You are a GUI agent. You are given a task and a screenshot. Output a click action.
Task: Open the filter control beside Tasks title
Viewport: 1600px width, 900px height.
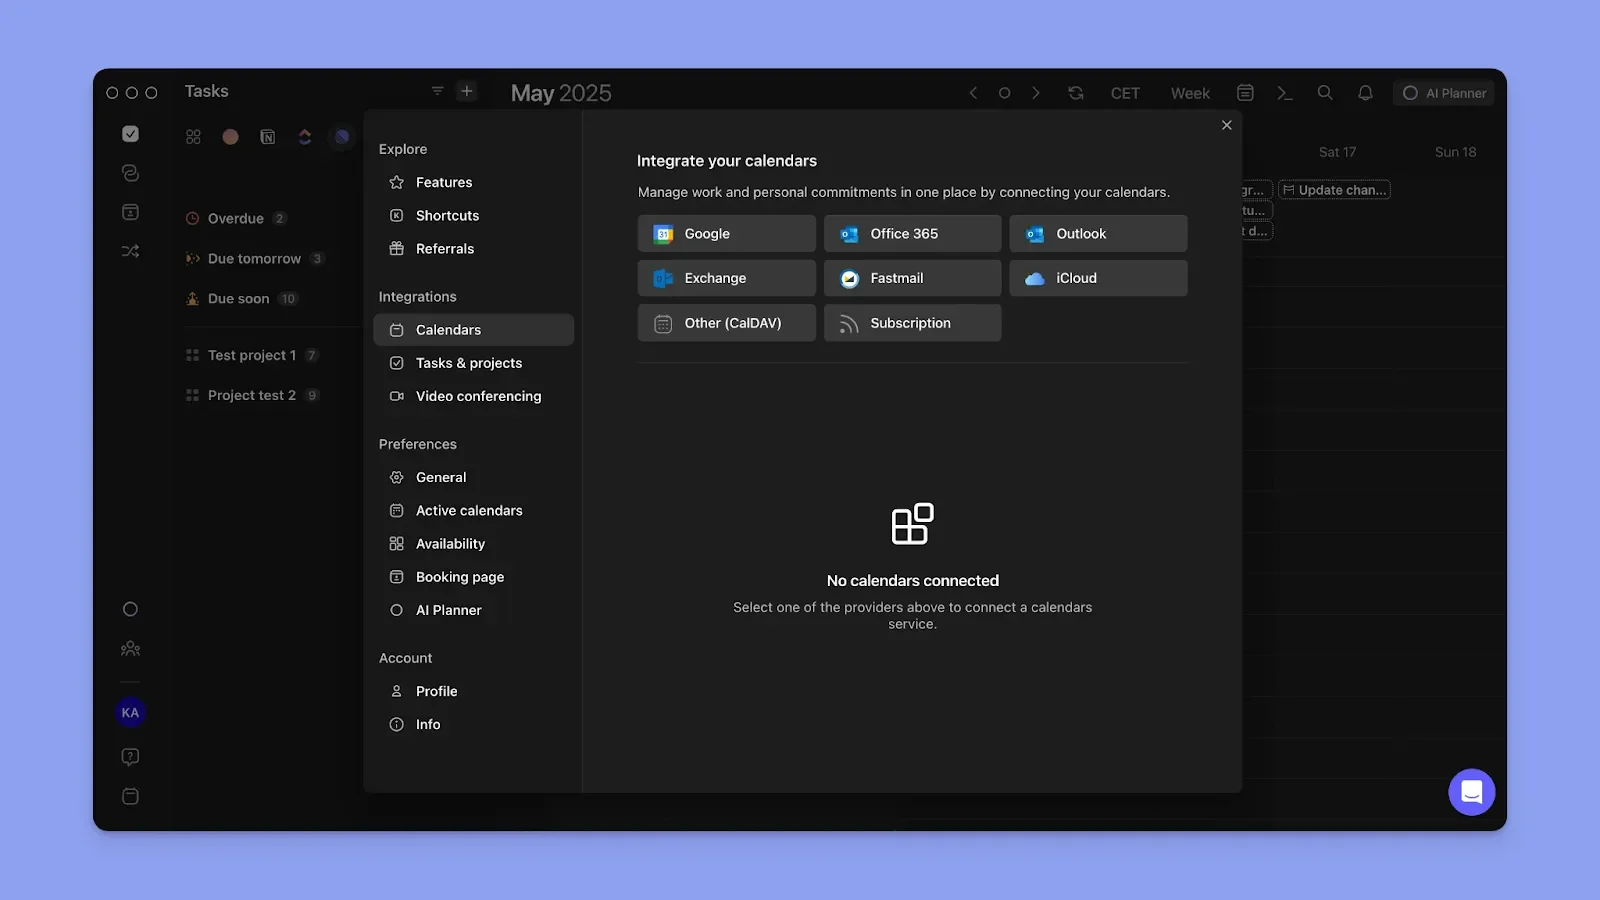point(437,90)
